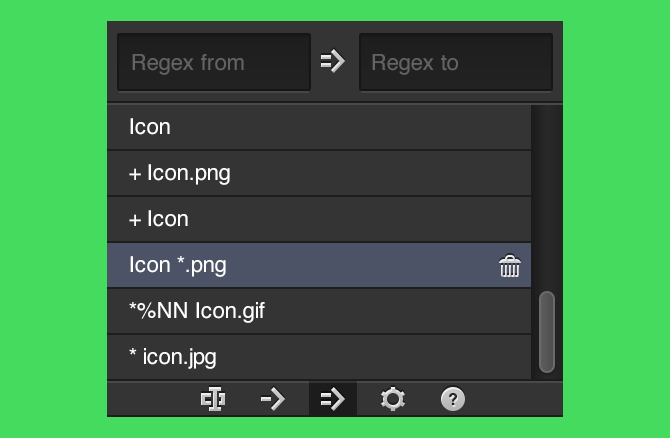Click the preset list scrollbar thumb

tap(546, 332)
